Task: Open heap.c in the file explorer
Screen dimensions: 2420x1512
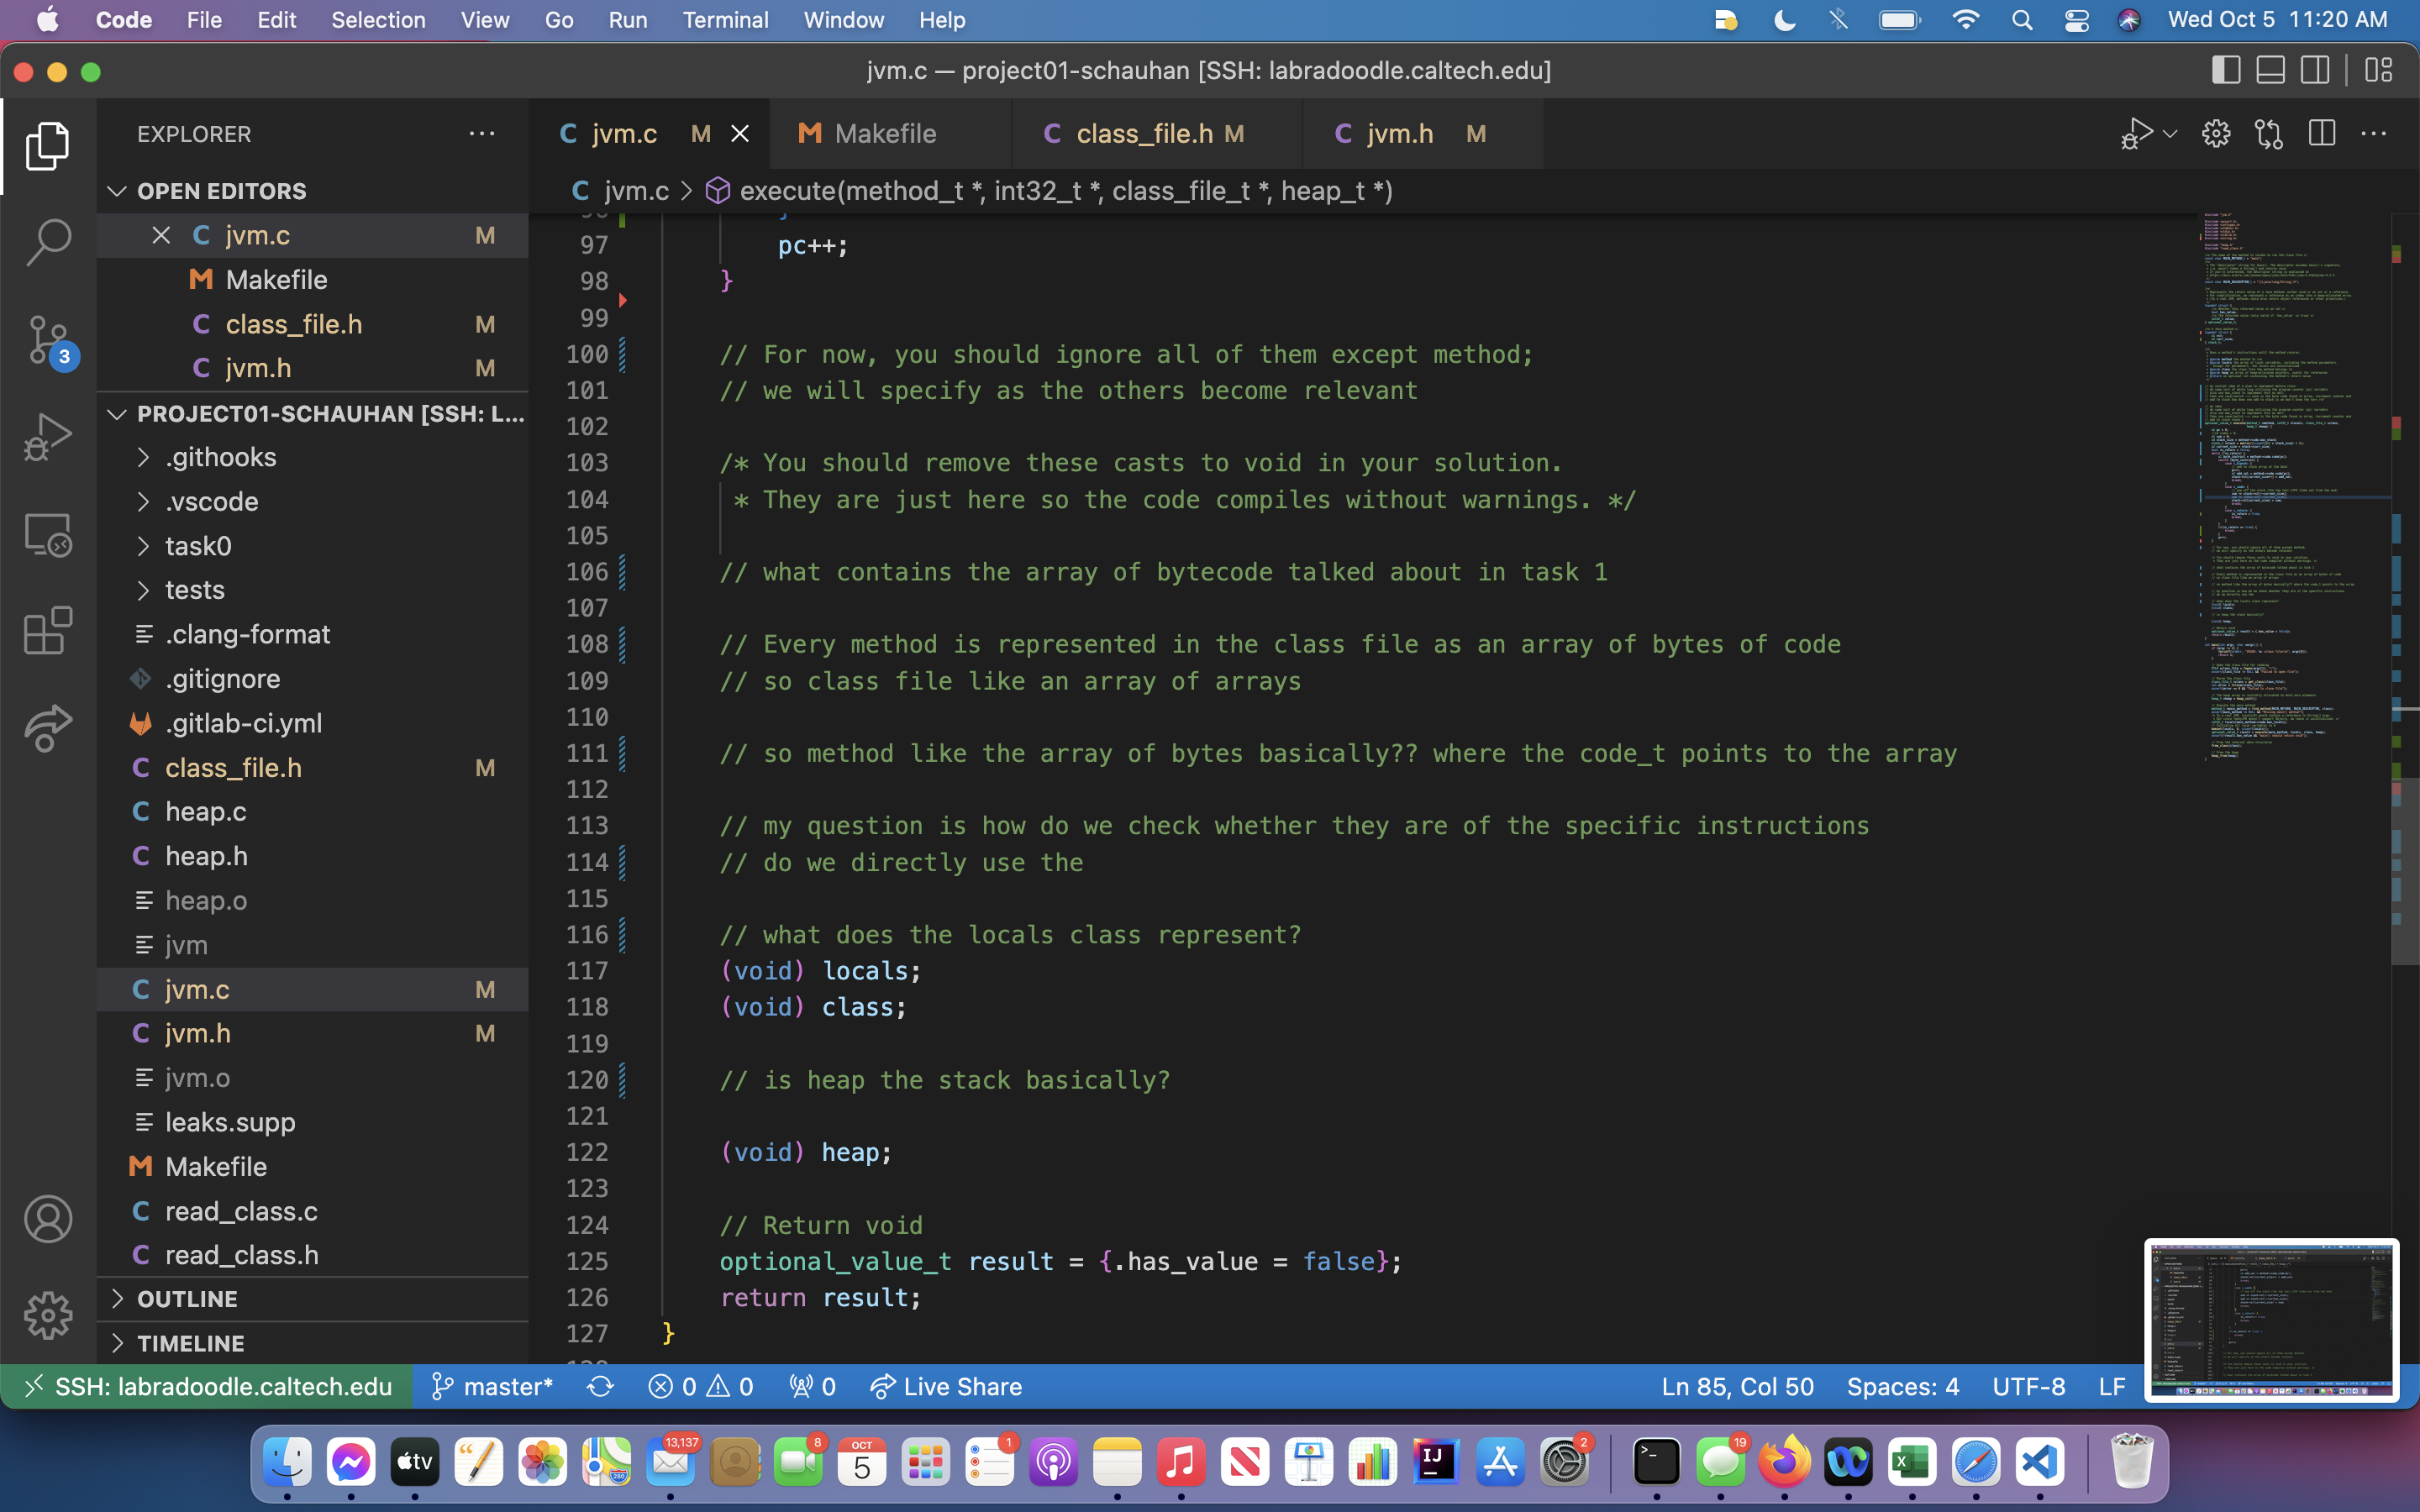Action: (206, 811)
